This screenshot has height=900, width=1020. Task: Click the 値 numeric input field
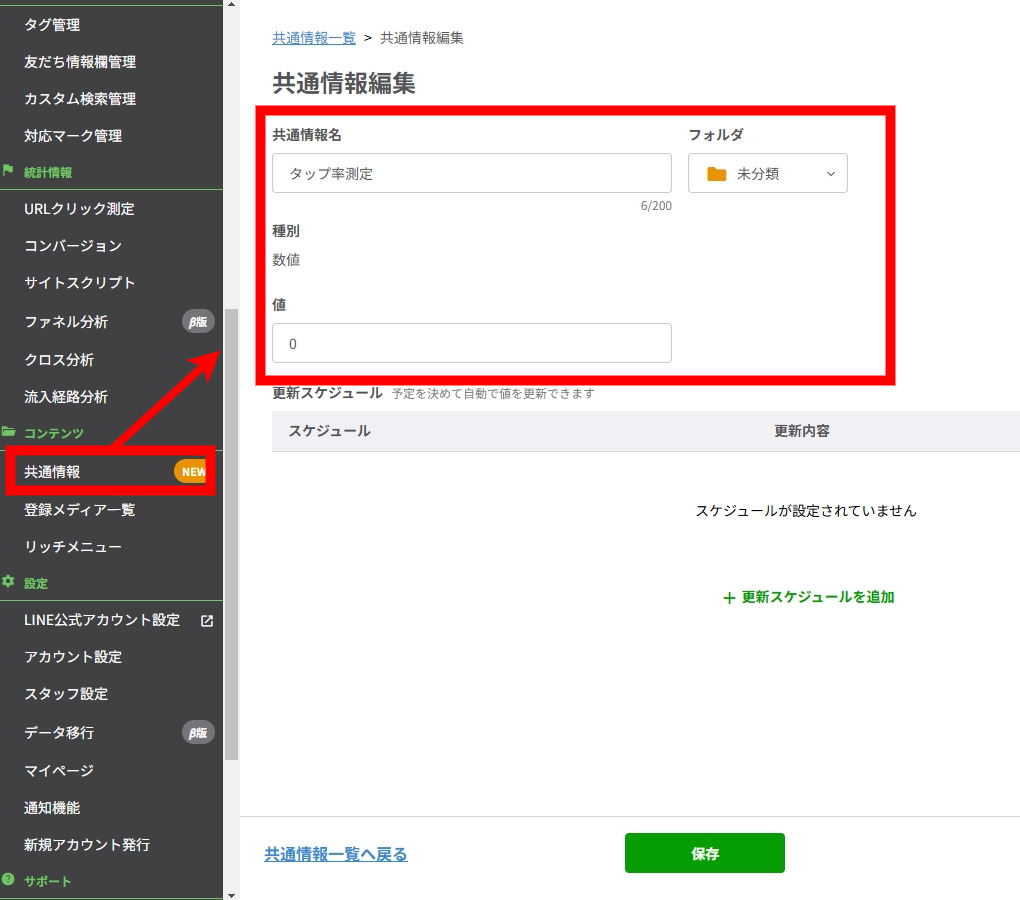[471, 344]
